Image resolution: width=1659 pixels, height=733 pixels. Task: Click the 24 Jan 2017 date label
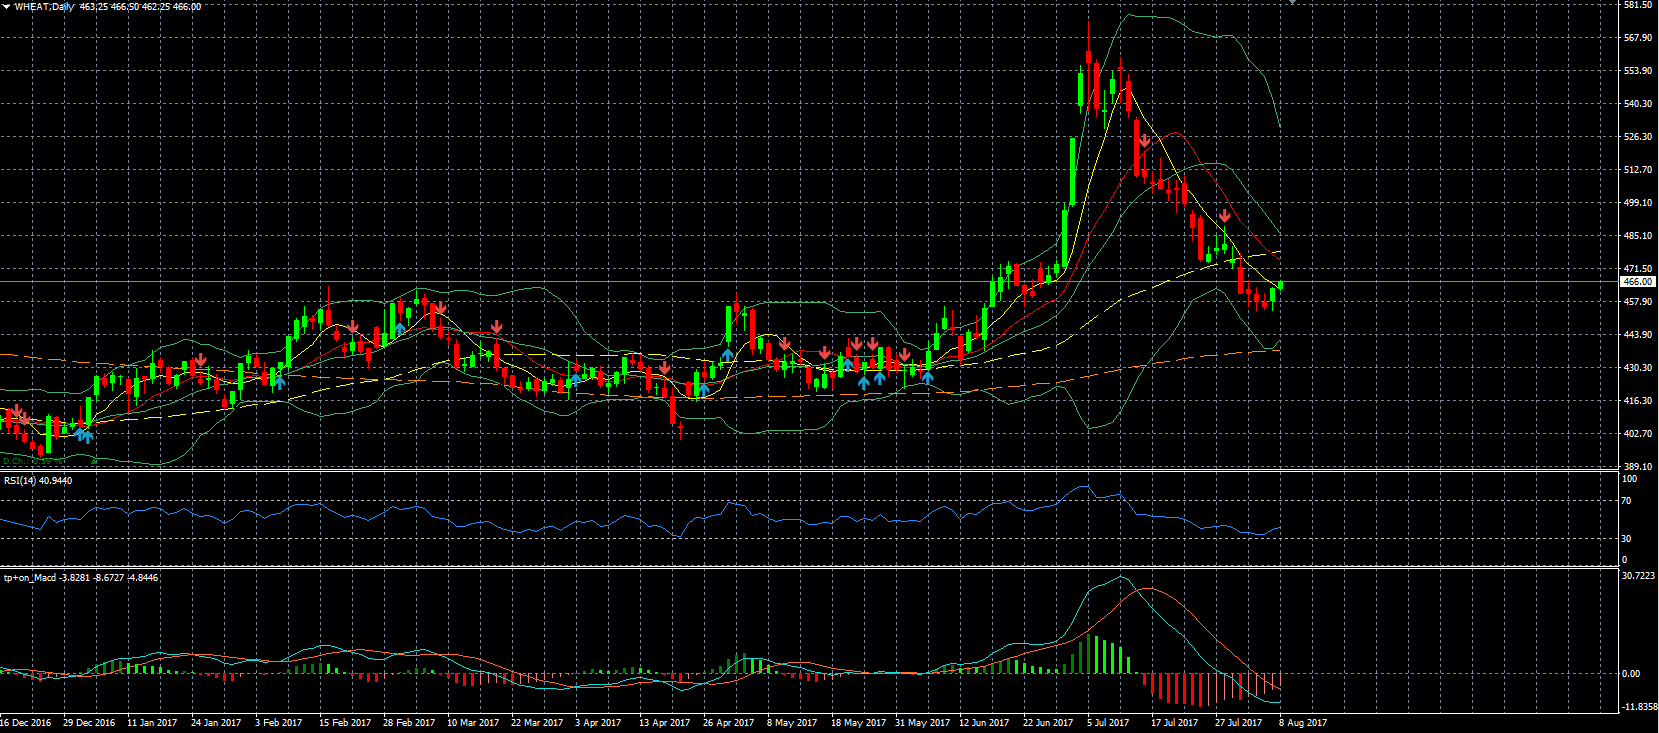(216, 723)
